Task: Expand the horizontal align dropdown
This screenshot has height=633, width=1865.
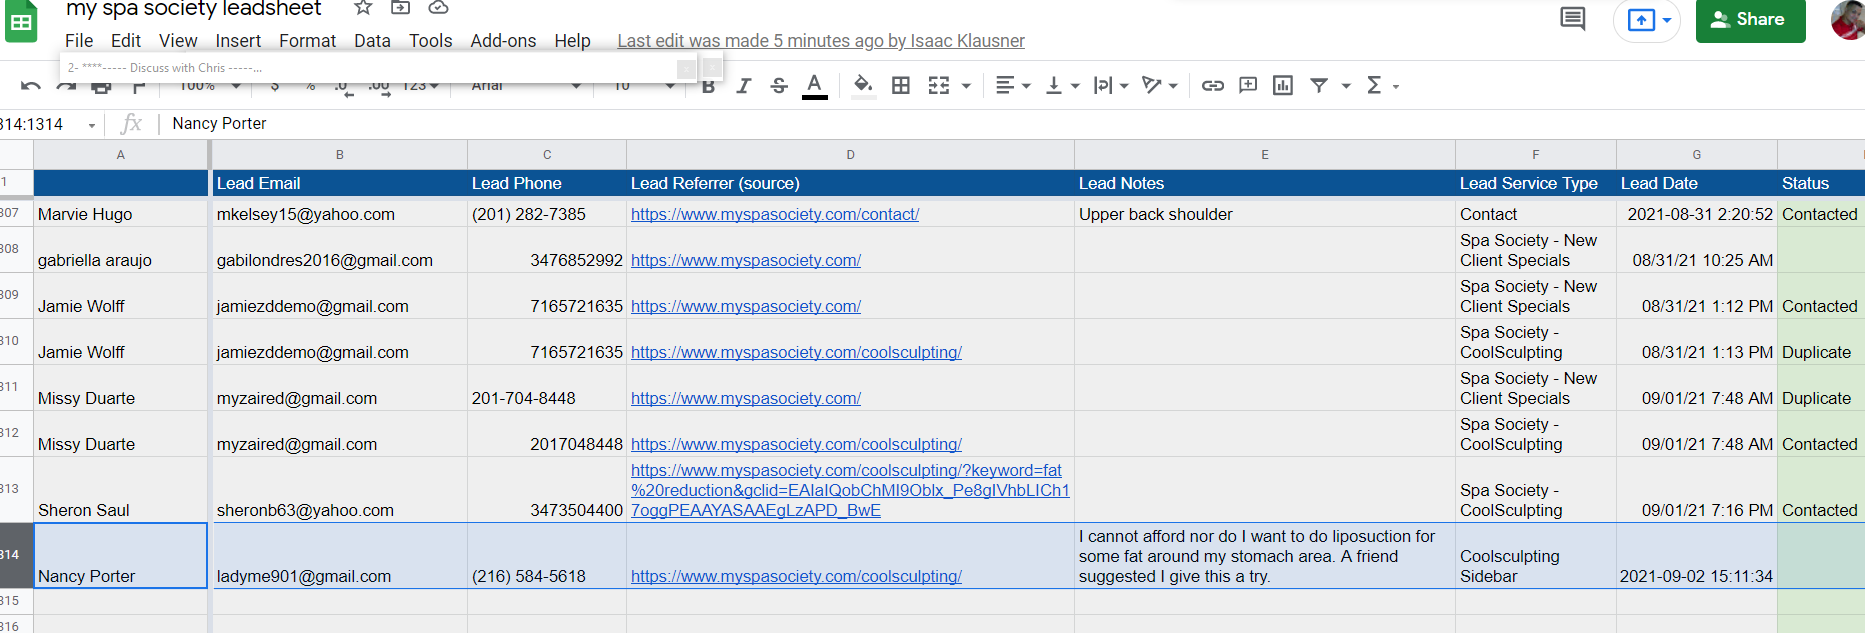Action: [x=1013, y=86]
